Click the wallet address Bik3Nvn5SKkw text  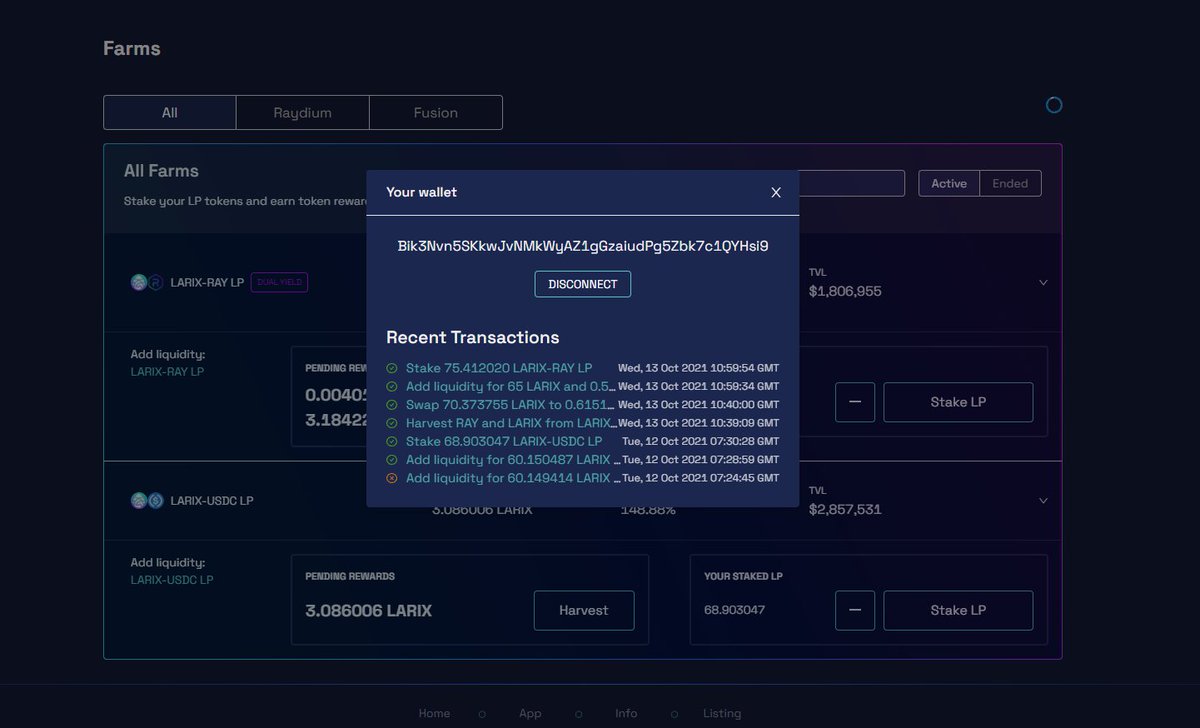pyautogui.click(x=583, y=245)
